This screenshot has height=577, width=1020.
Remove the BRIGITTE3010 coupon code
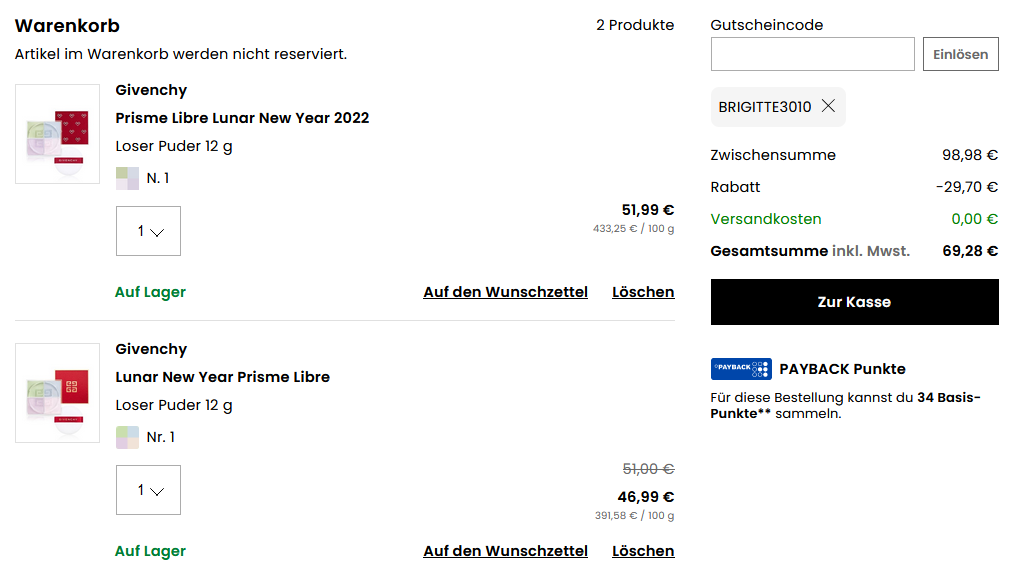[x=828, y=106]
